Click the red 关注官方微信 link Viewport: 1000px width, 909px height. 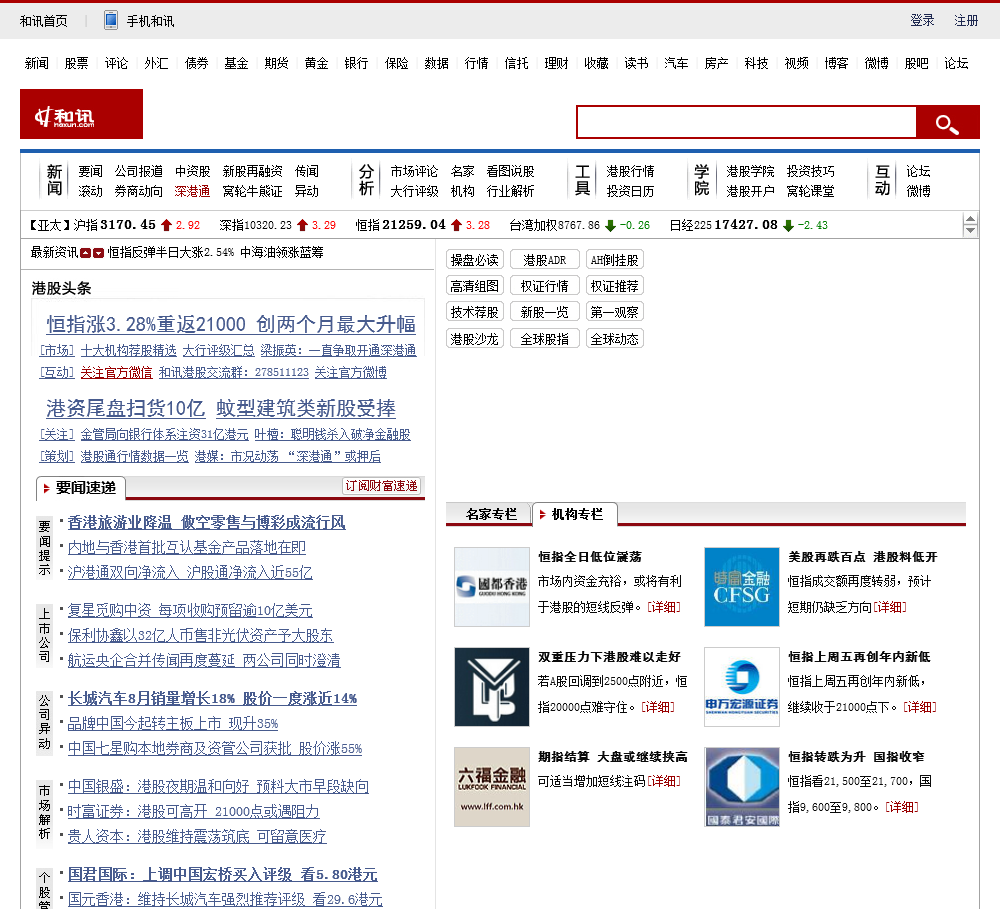tap(116, 373)
